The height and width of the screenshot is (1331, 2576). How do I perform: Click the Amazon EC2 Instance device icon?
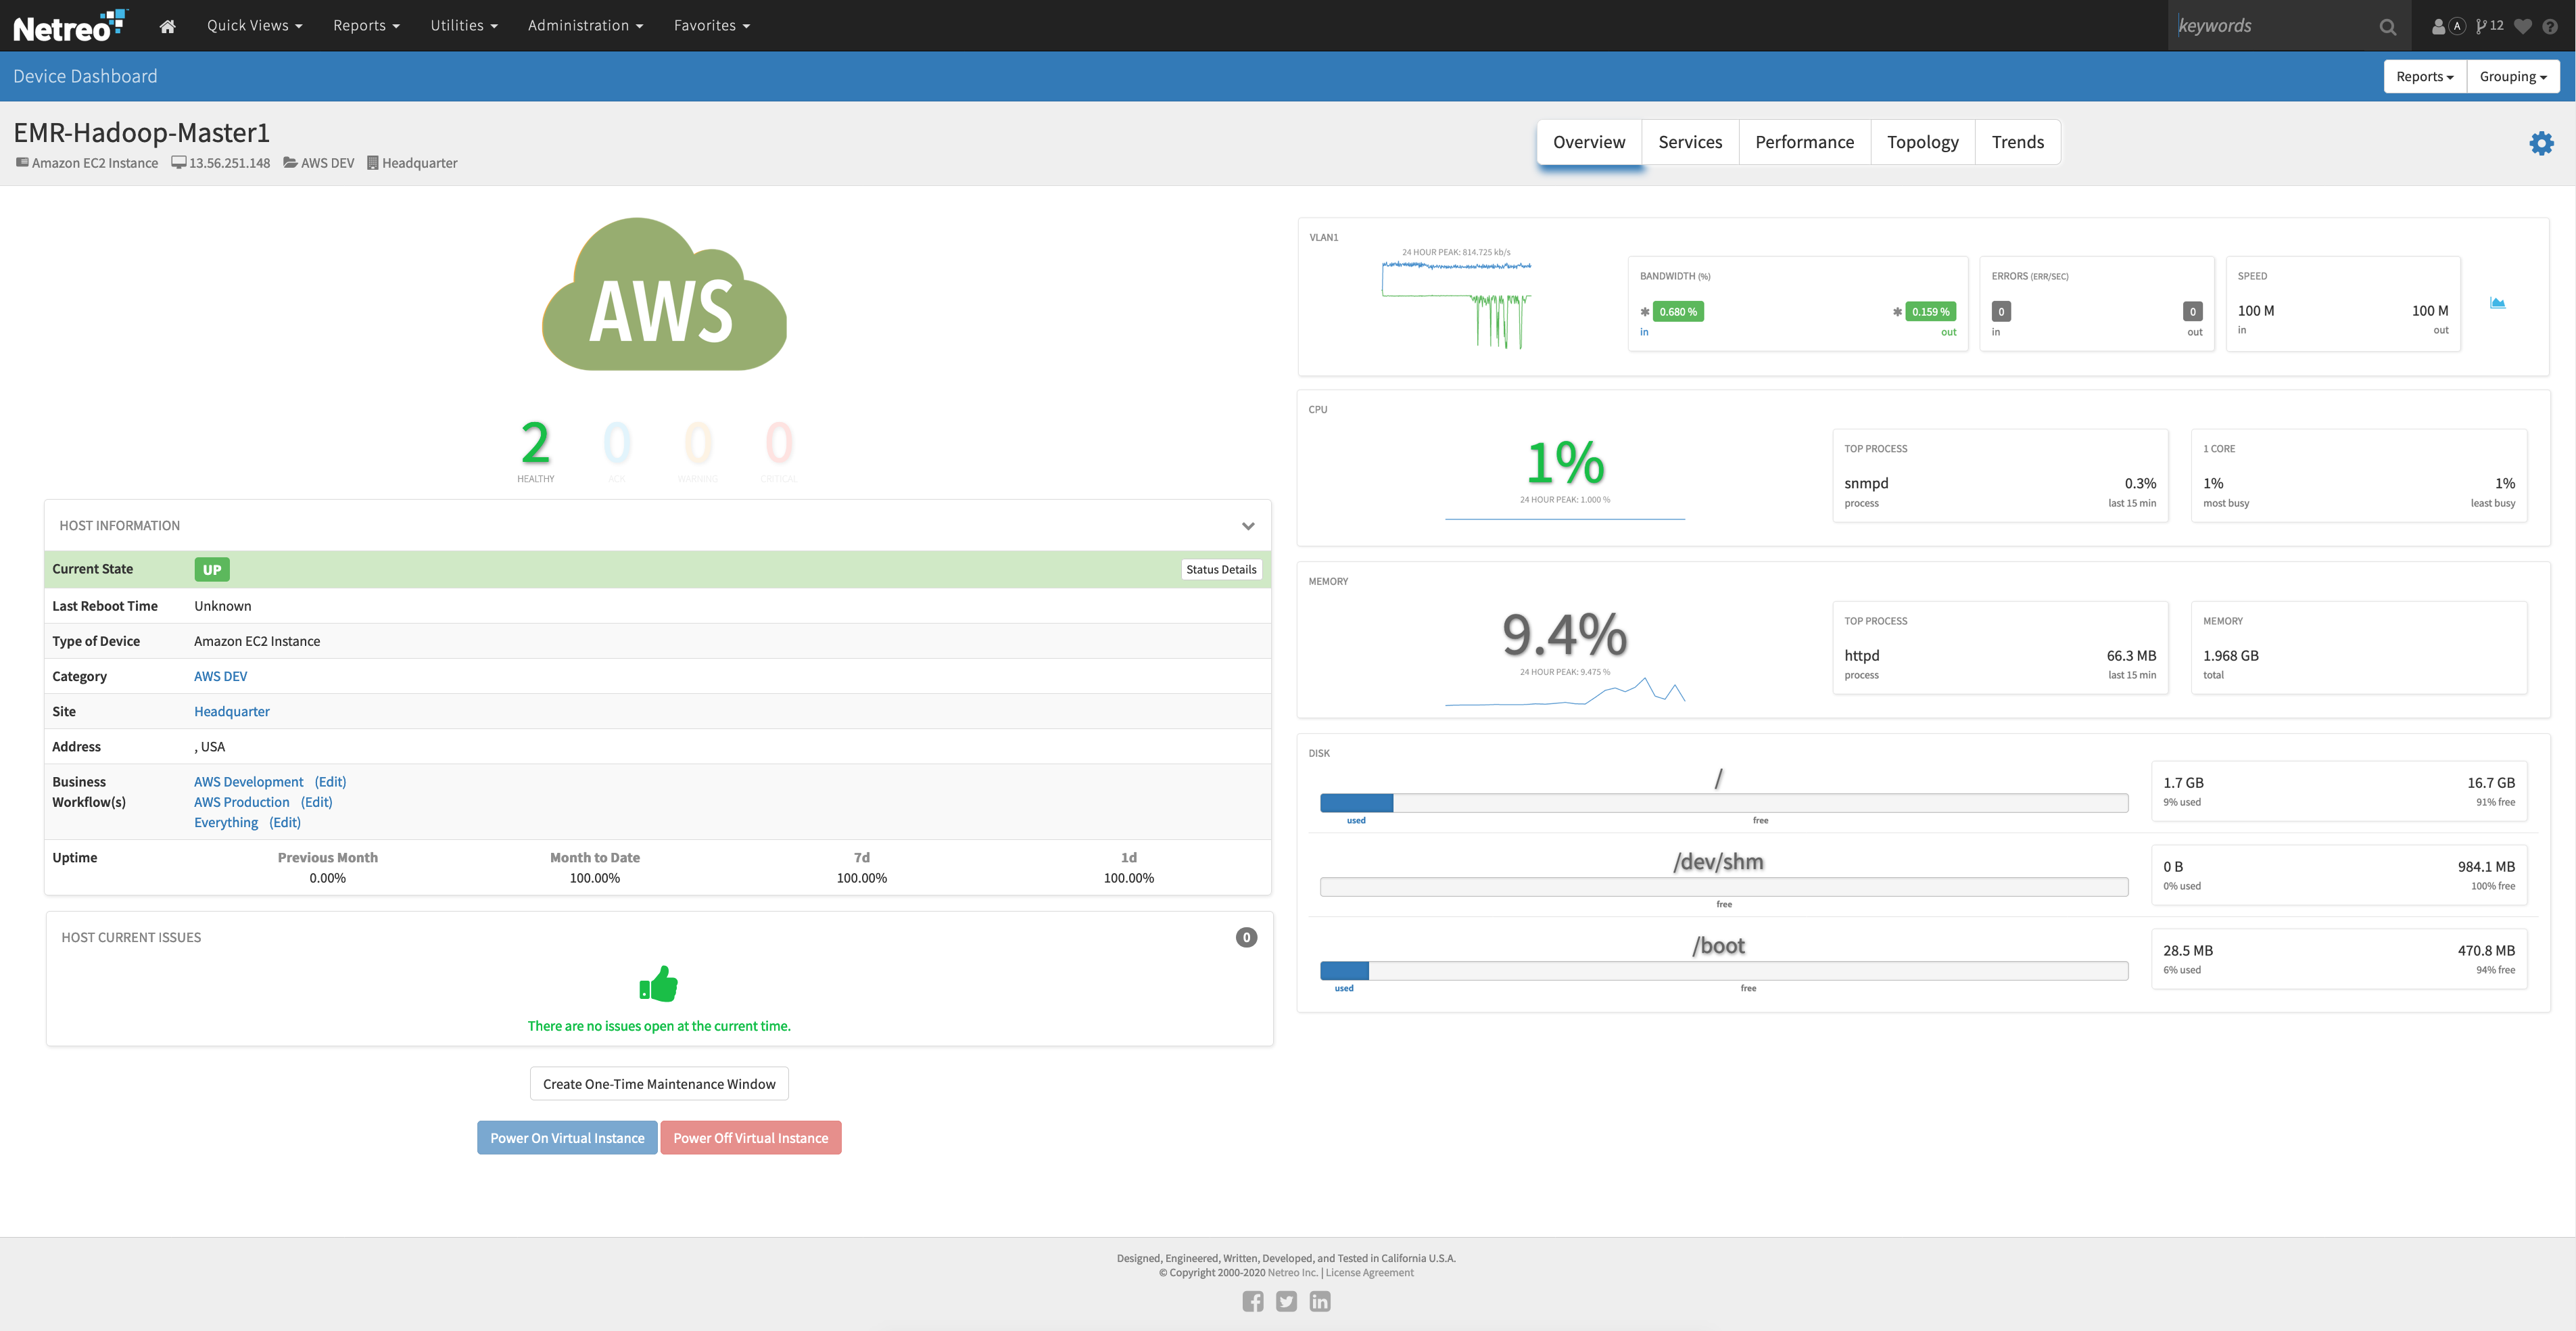tap(22, 162)
